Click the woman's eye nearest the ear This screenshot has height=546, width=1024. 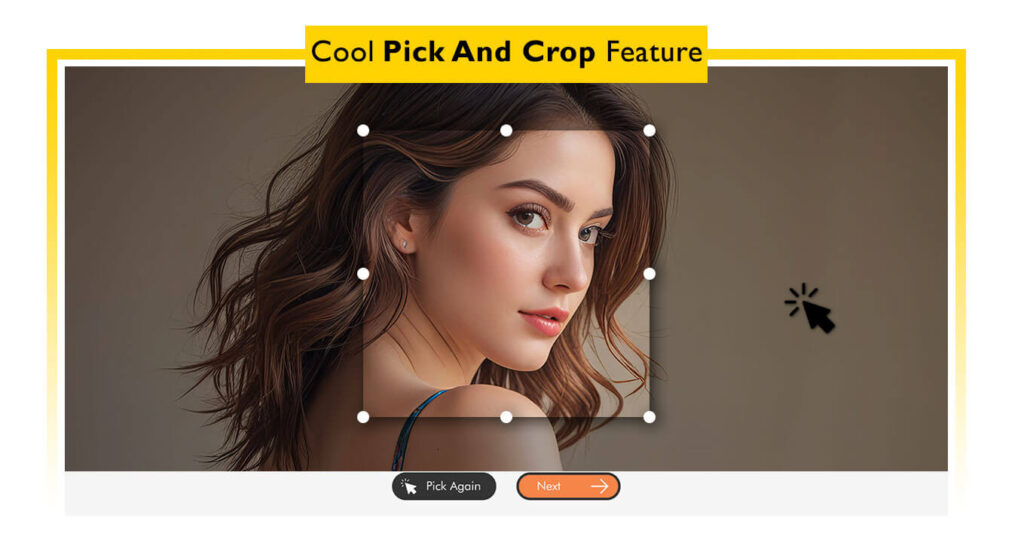[526, 216]
